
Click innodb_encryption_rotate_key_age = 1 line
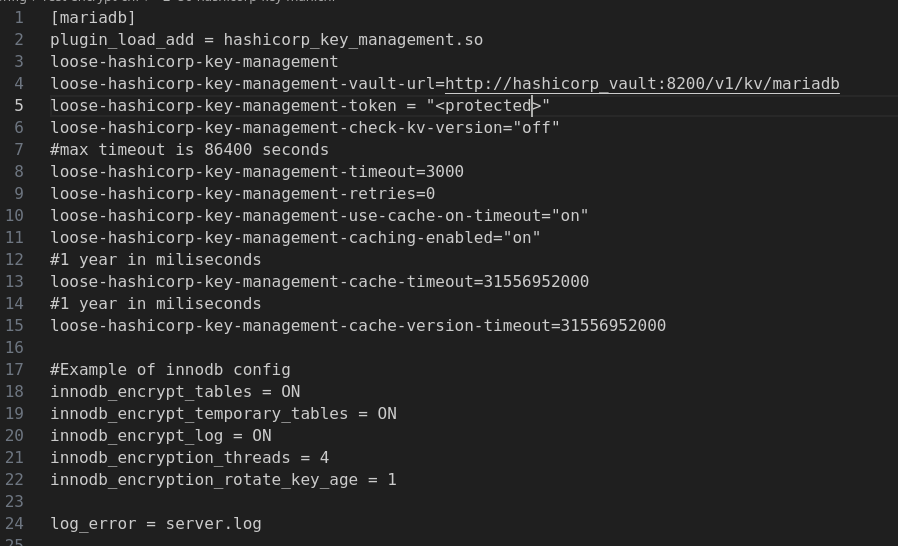coord(223,480)
